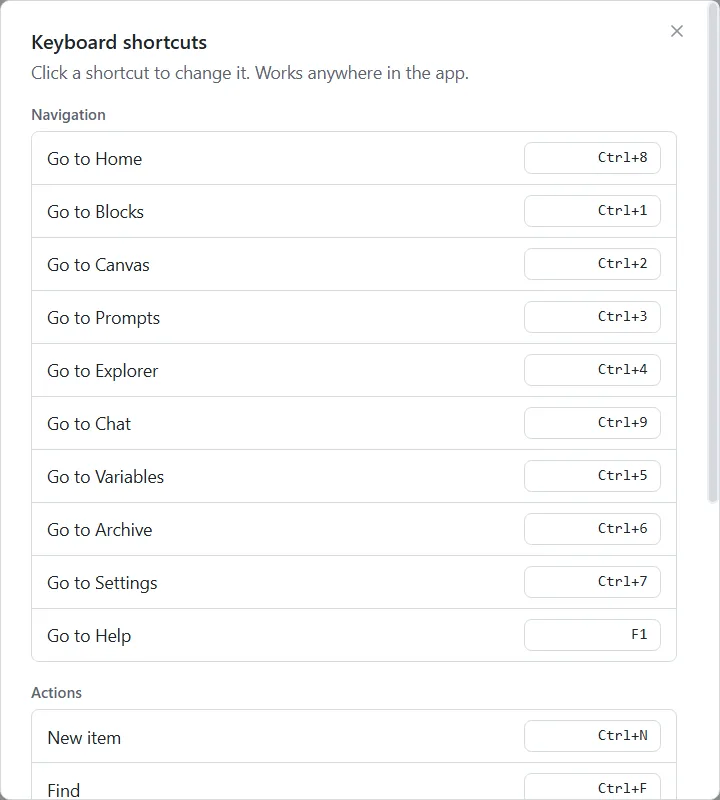The height and width of the screenshot is (800, 720).
Task: Change the Go to Home shortcut Ctrl+8
Action: click(x=592, y=158)
